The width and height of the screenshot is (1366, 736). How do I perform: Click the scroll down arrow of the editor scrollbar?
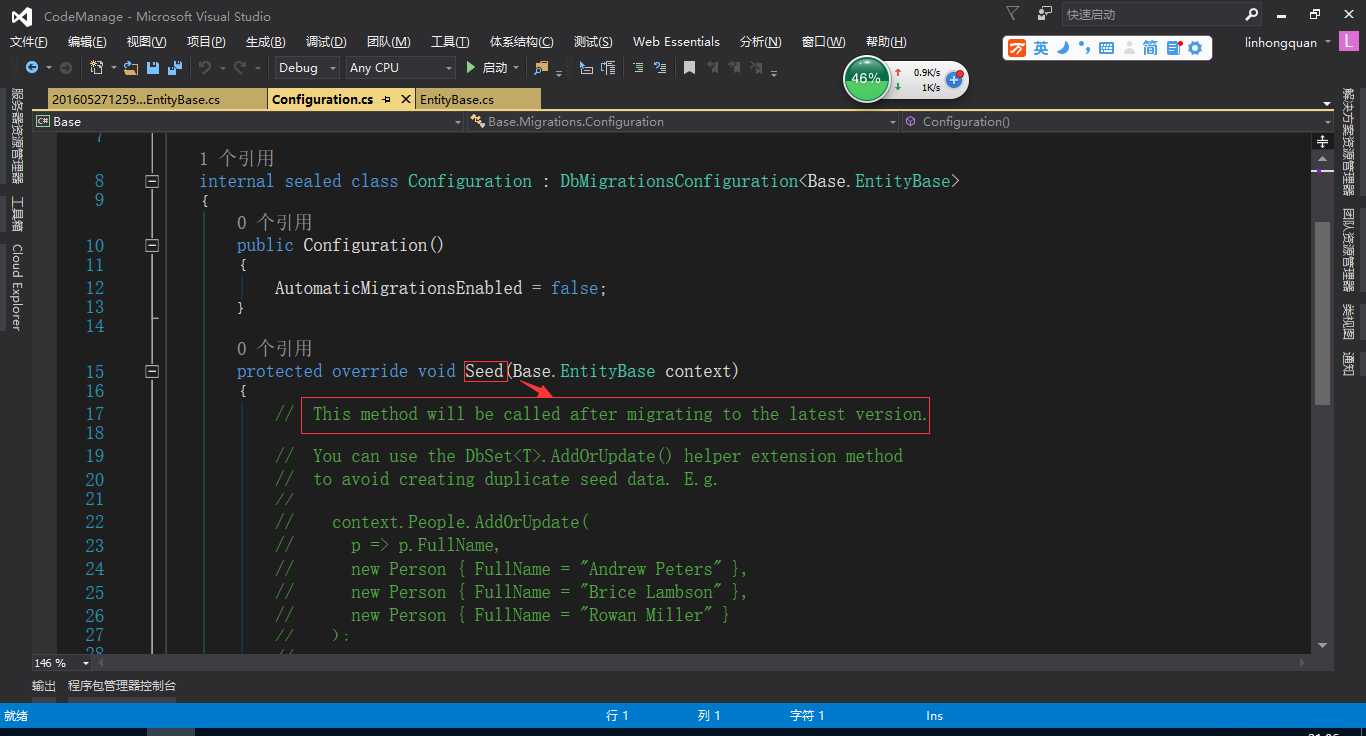(x=1322, y=646)
